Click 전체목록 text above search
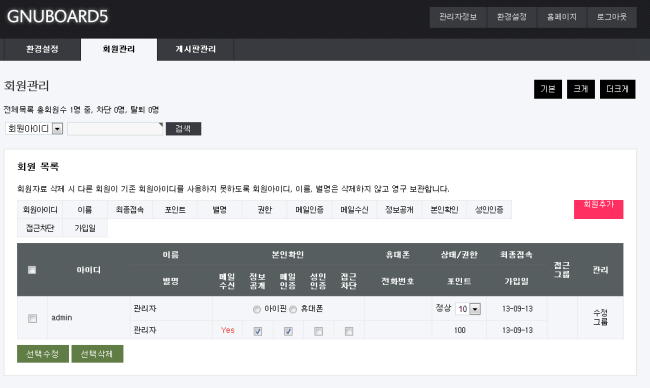The width and height of the screenshot is (650, 388). click(18, 110)
